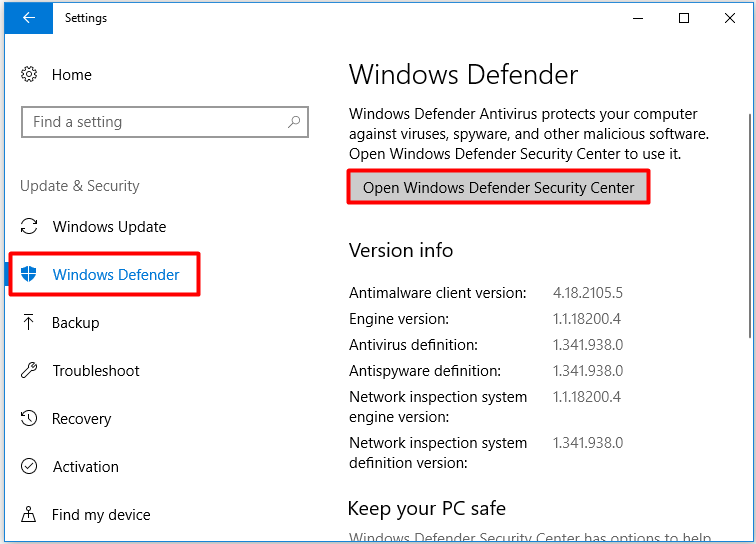Click the Recovery clock icon
756x544 pixels.
coord(29,418)
